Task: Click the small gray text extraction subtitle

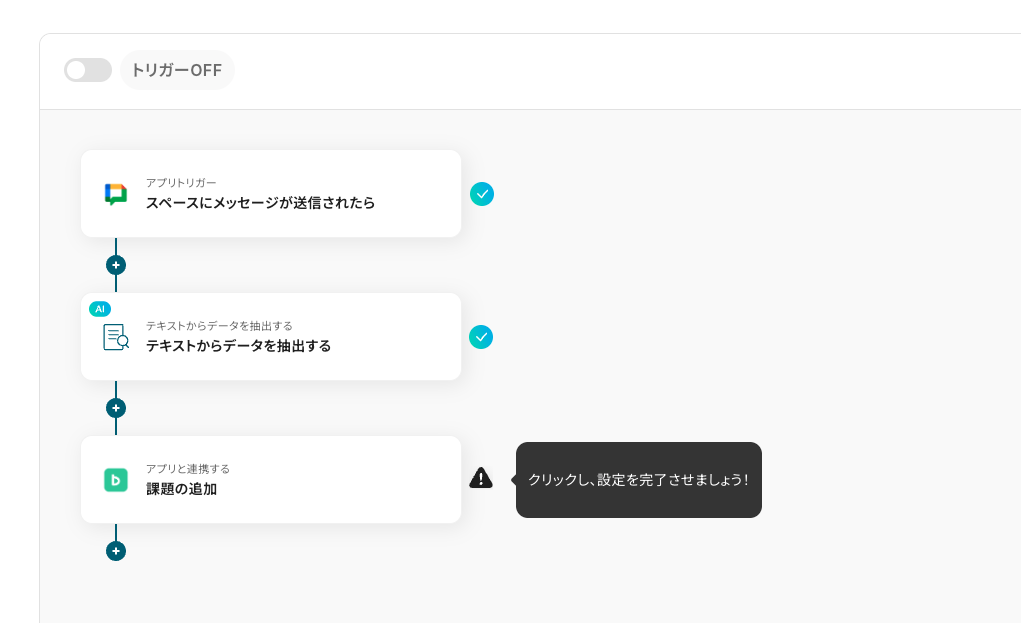Action: [x=219, y=326]
